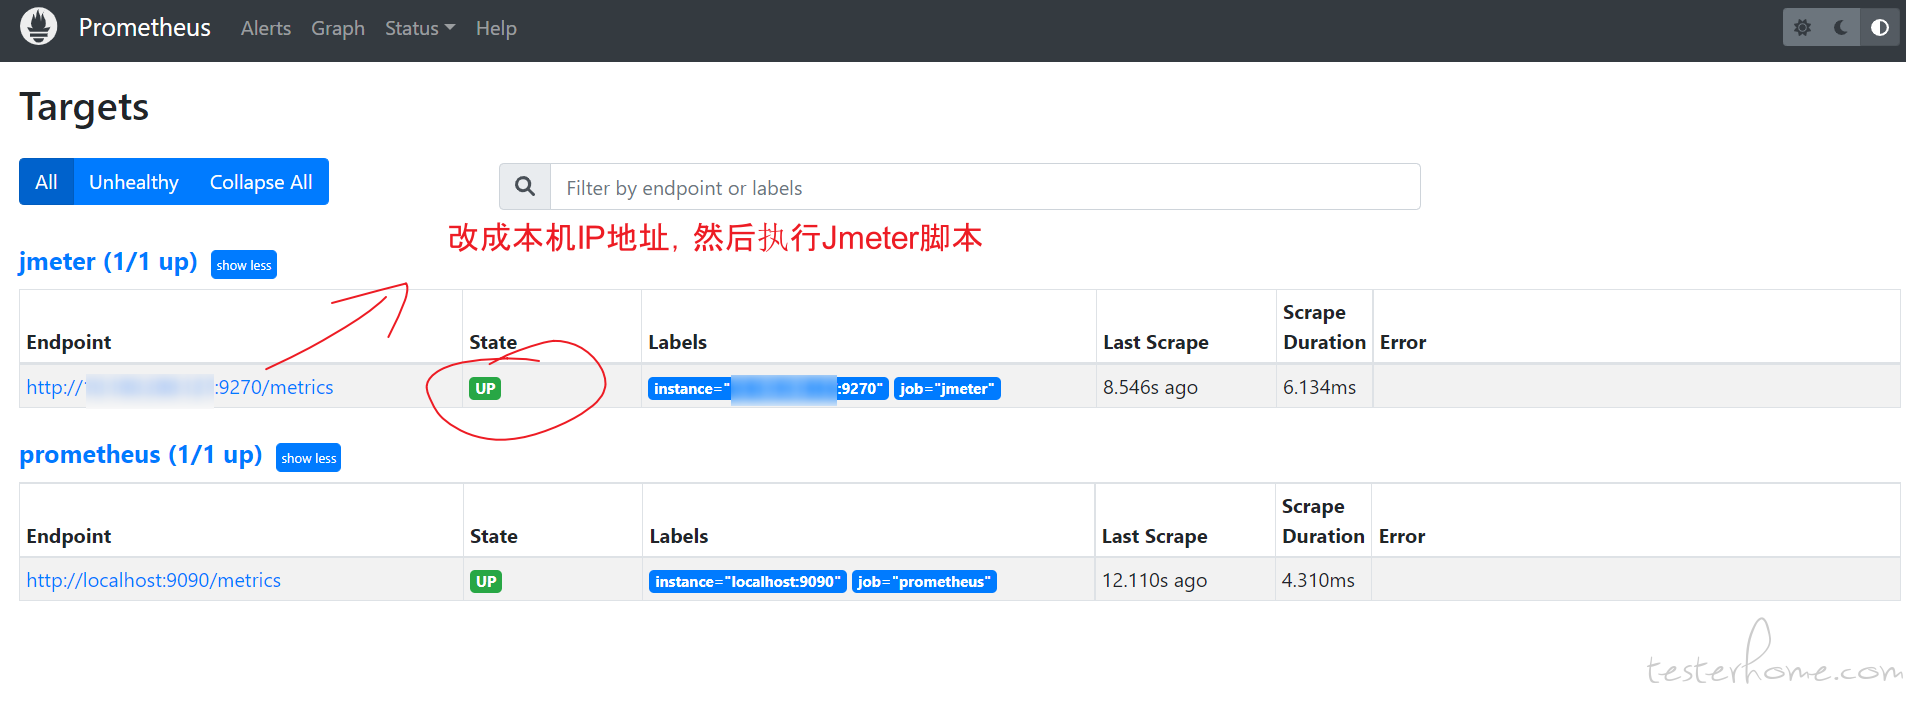The width and height of the screenshot is (1906, 709).
Task: Click the Endpoint column header in prometheus table
Action: tap(69, 536)
